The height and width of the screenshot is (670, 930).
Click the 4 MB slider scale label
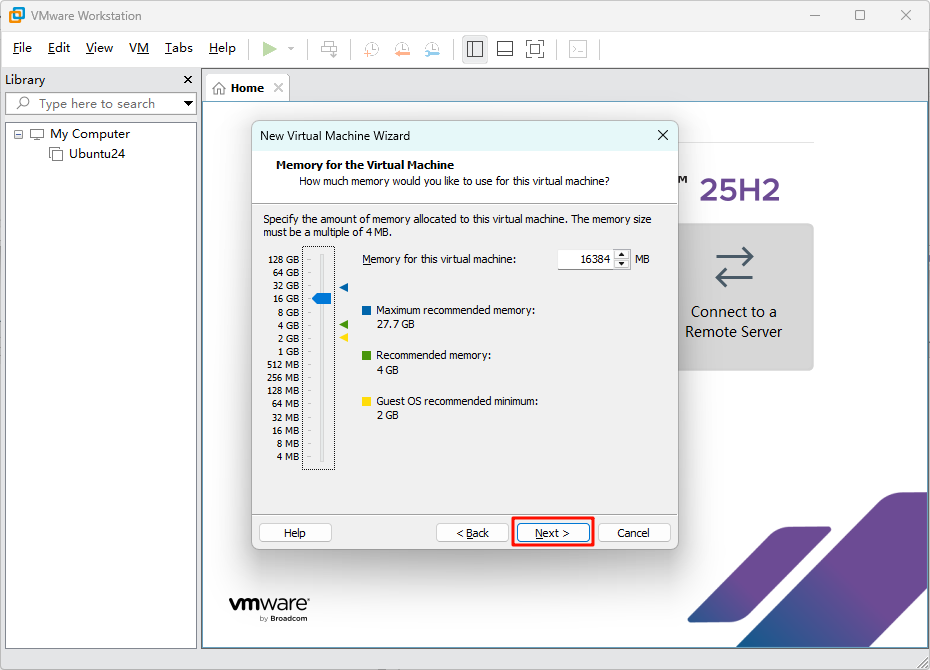[288, 457]
